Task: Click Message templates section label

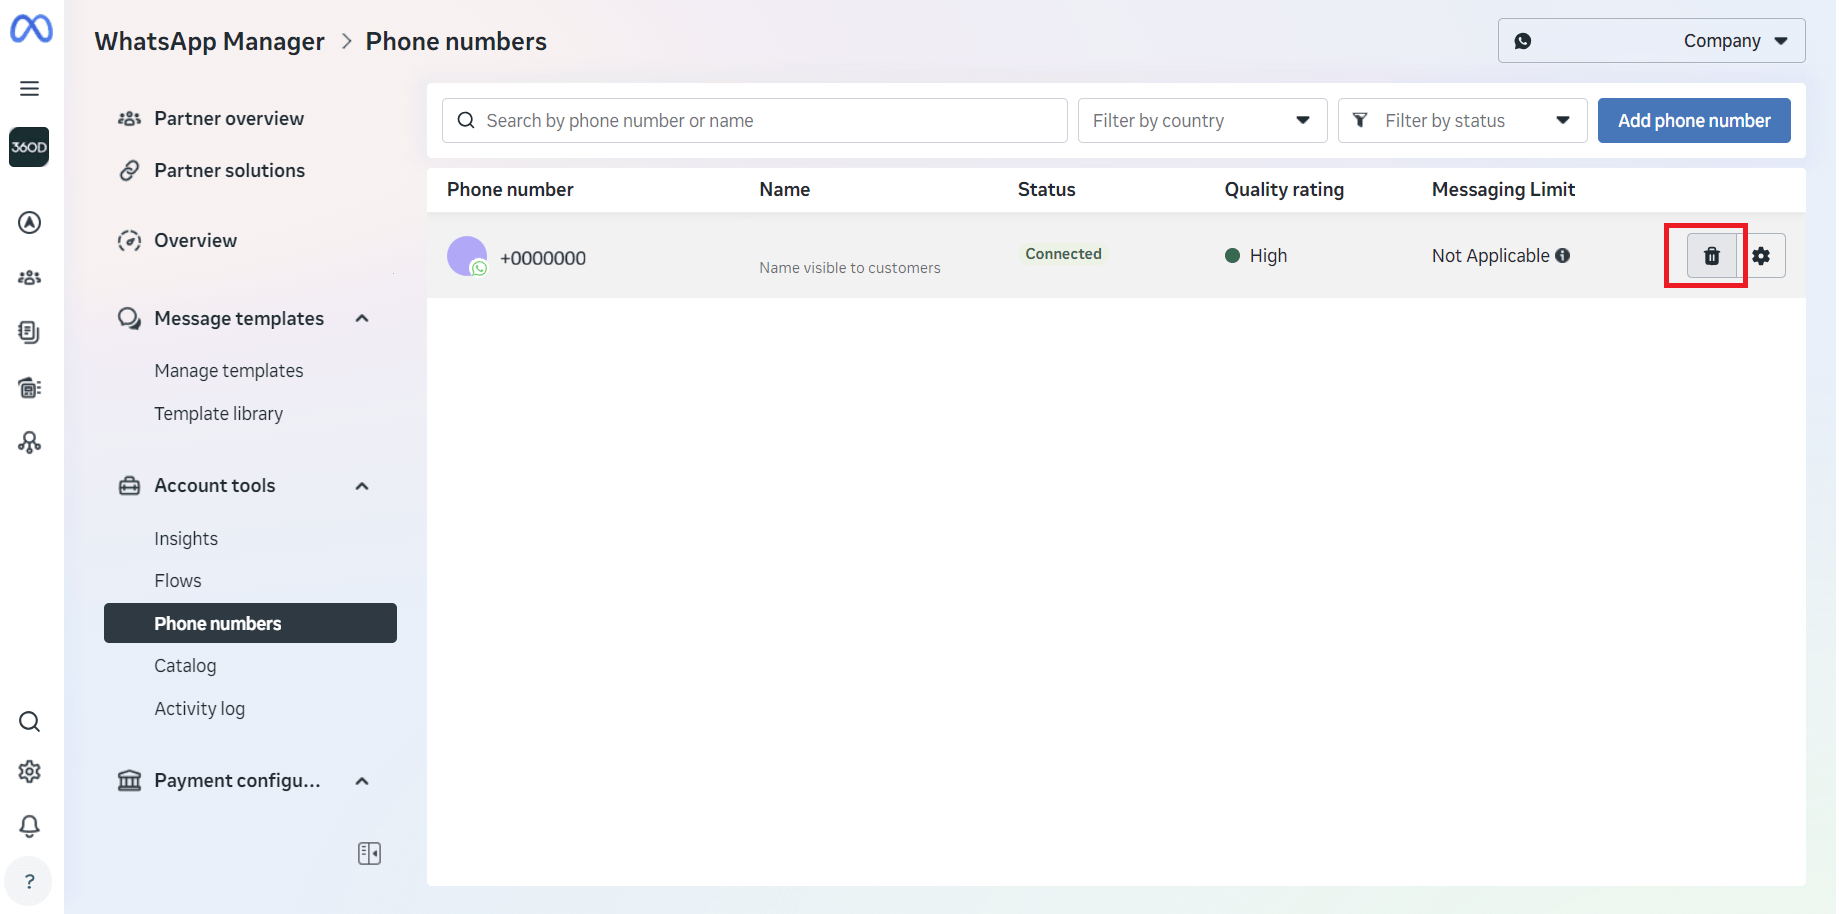Action: click(x=239, y=318)
